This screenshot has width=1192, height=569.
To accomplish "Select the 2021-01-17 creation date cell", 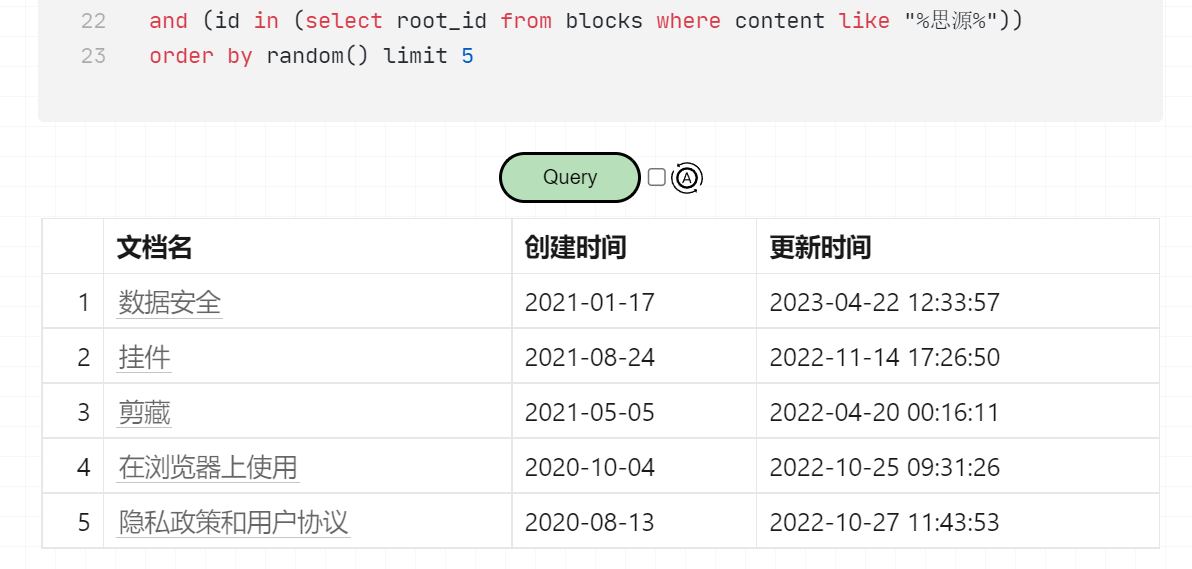I will (590, 302).
